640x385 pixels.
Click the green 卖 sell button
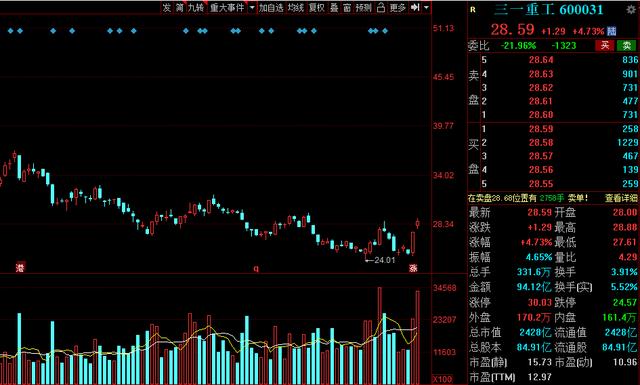pyautogui.click(x=627, y=45)
